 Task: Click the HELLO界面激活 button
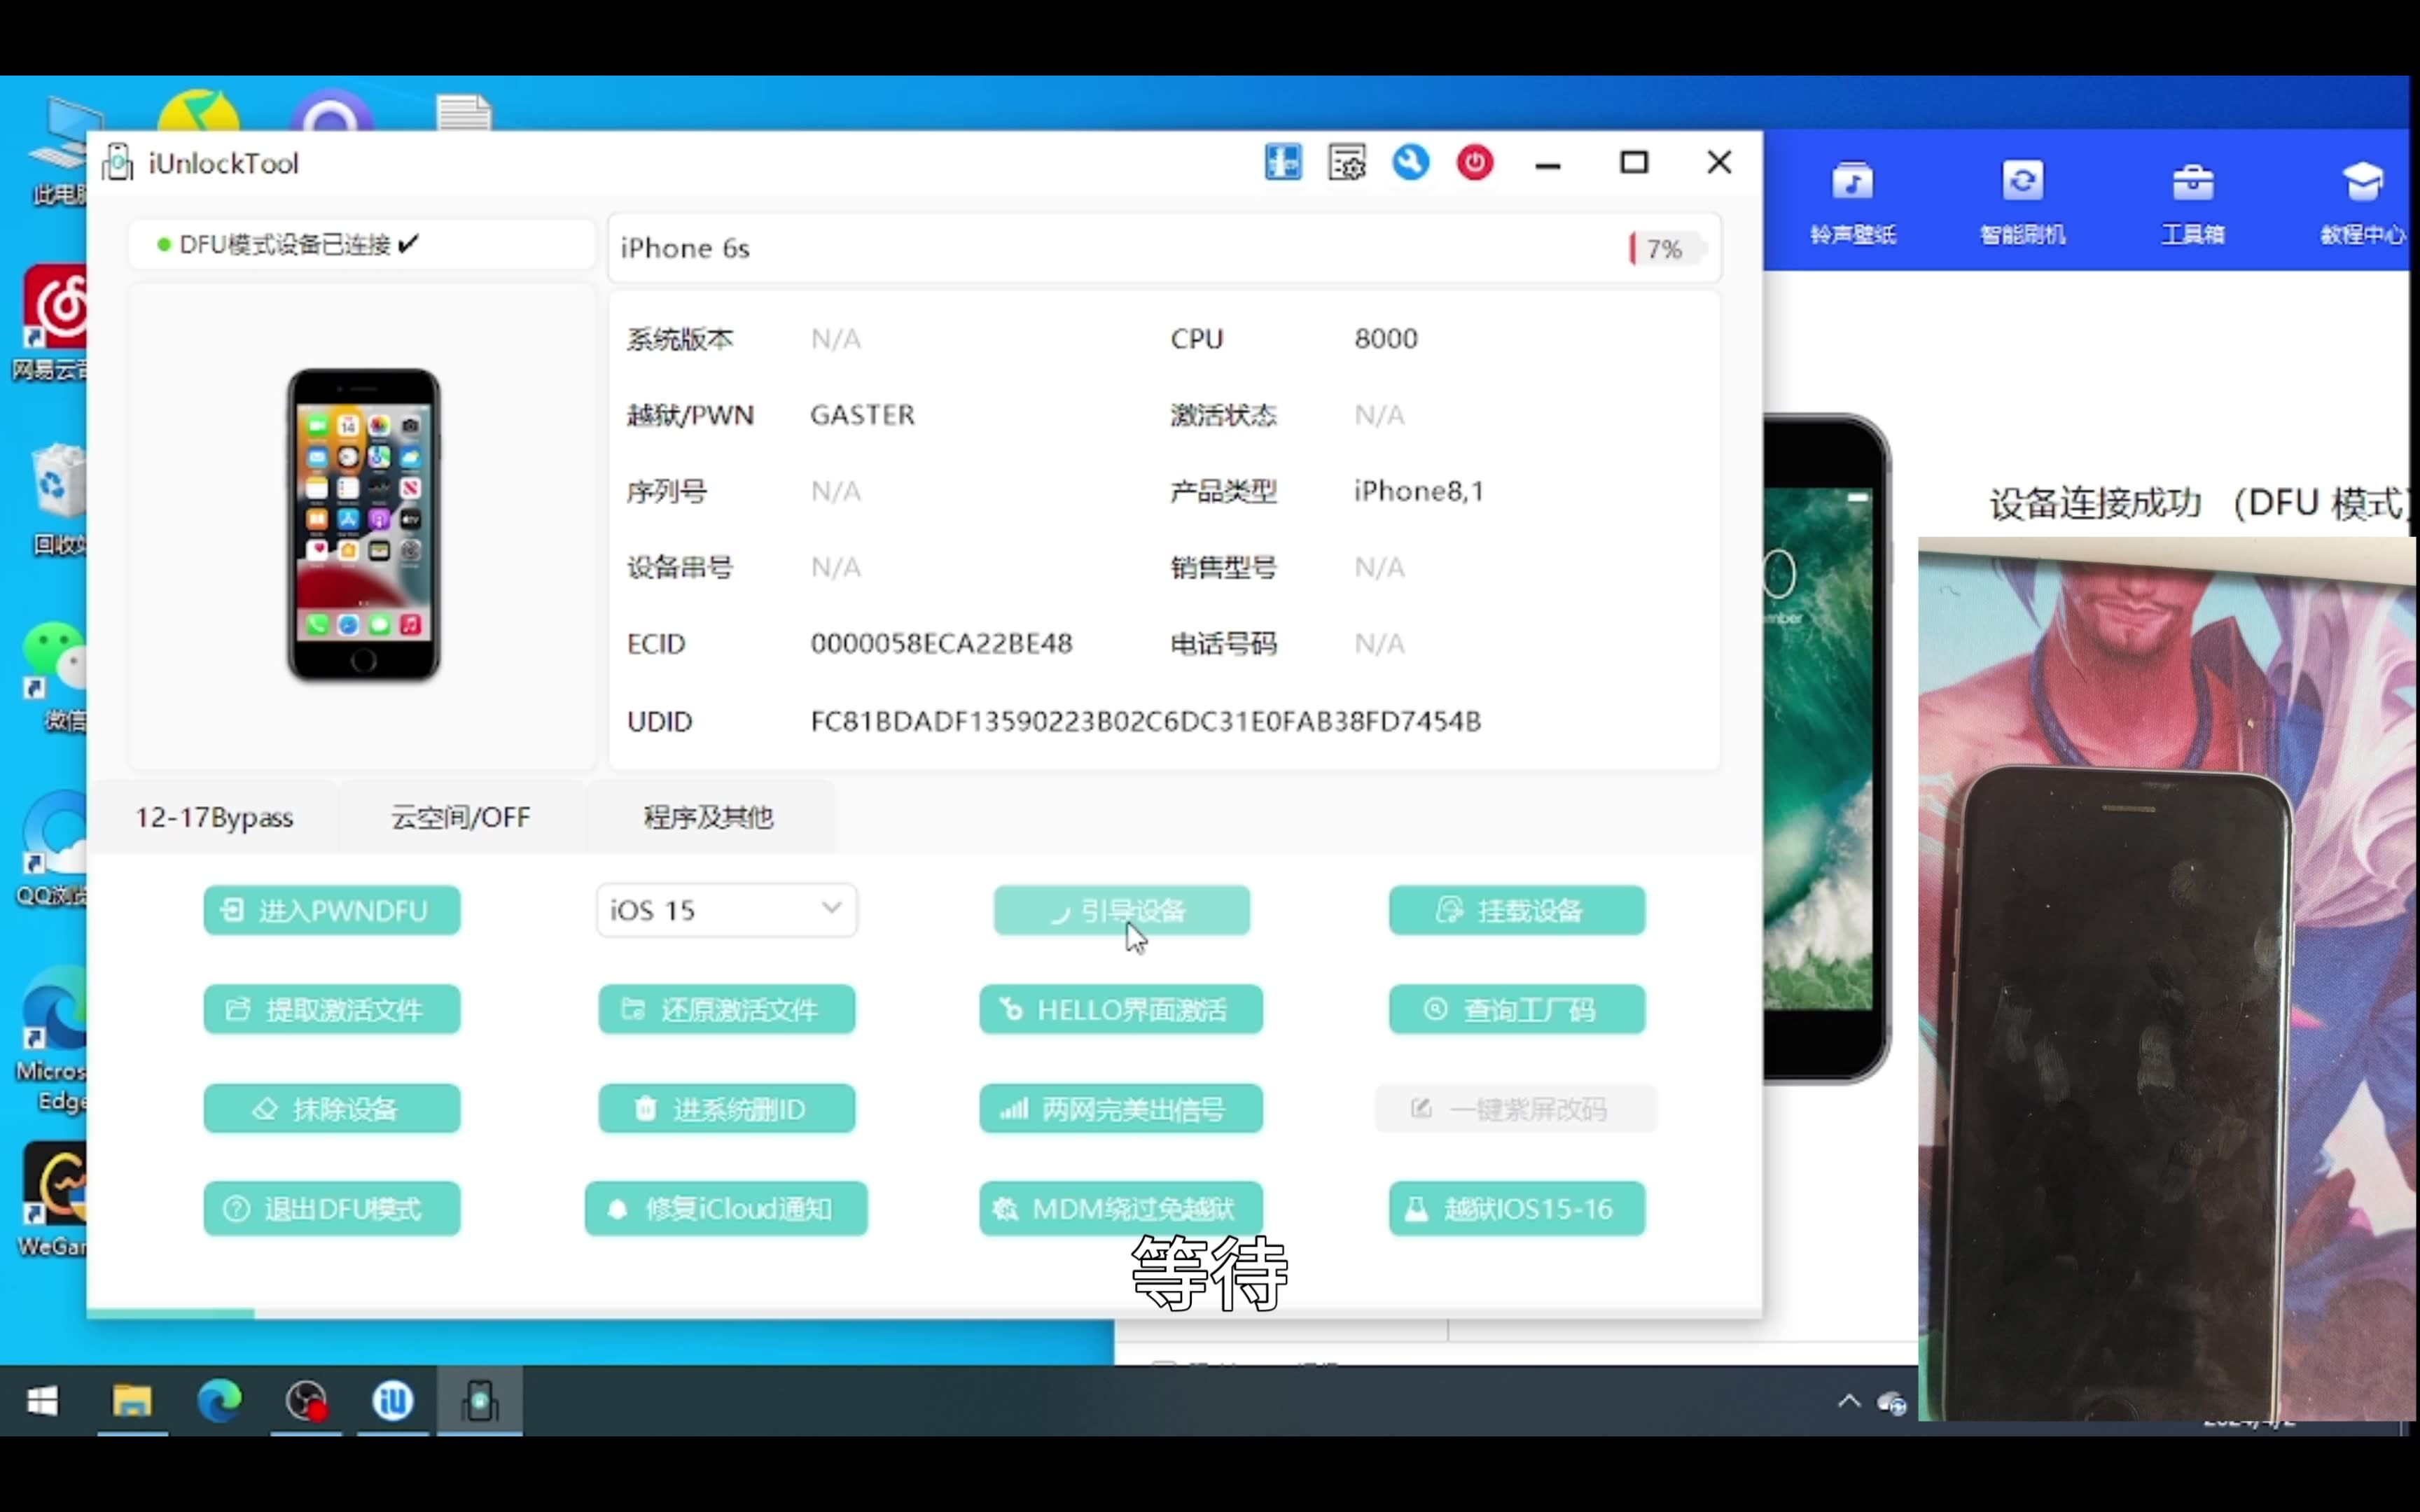point(1121,1009)
